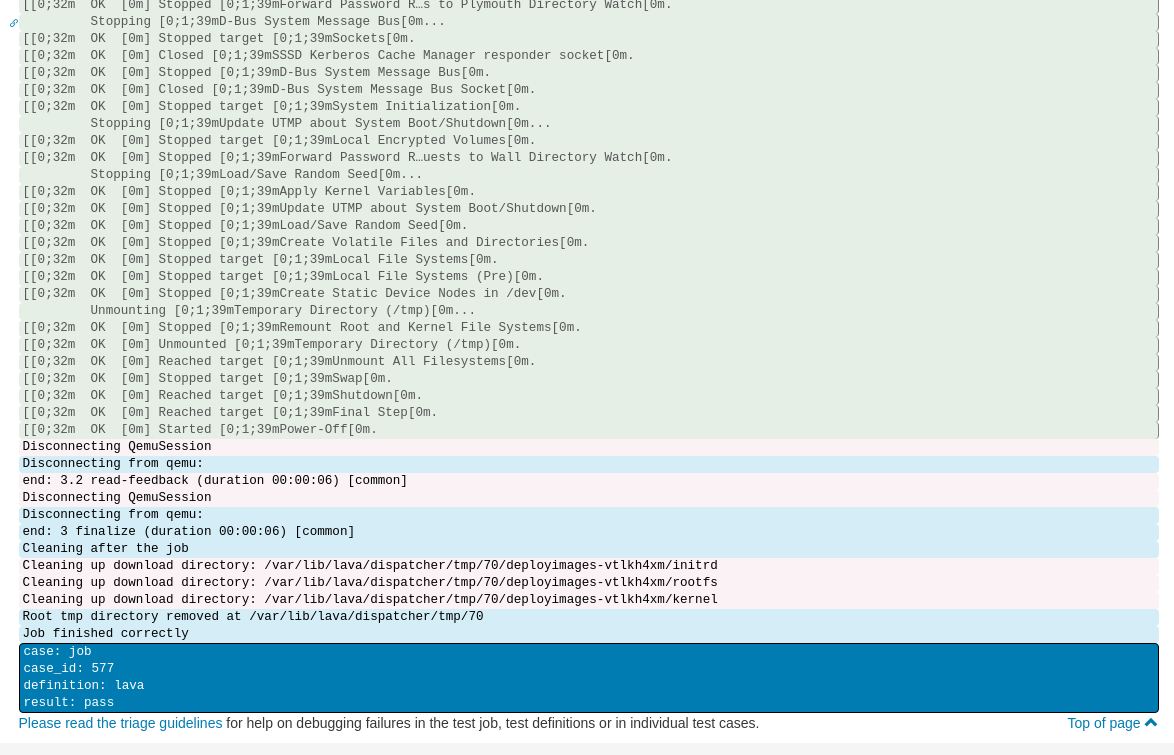Screen dimensions: 1174x755
Task: Click 'Stopping Update UTMP' log line
Action: pos(588,124)
